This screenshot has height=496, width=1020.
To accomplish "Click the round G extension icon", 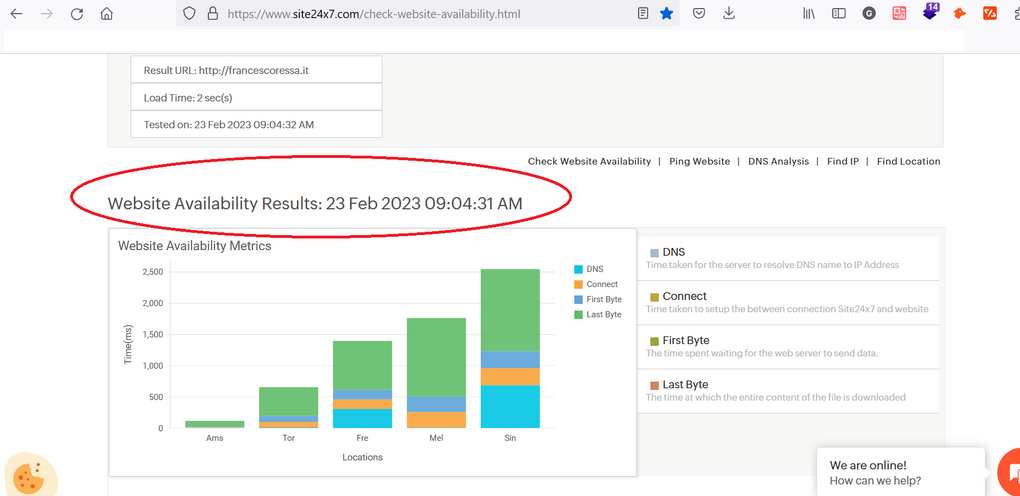I will pyautogui.click(x=869, y=13).
